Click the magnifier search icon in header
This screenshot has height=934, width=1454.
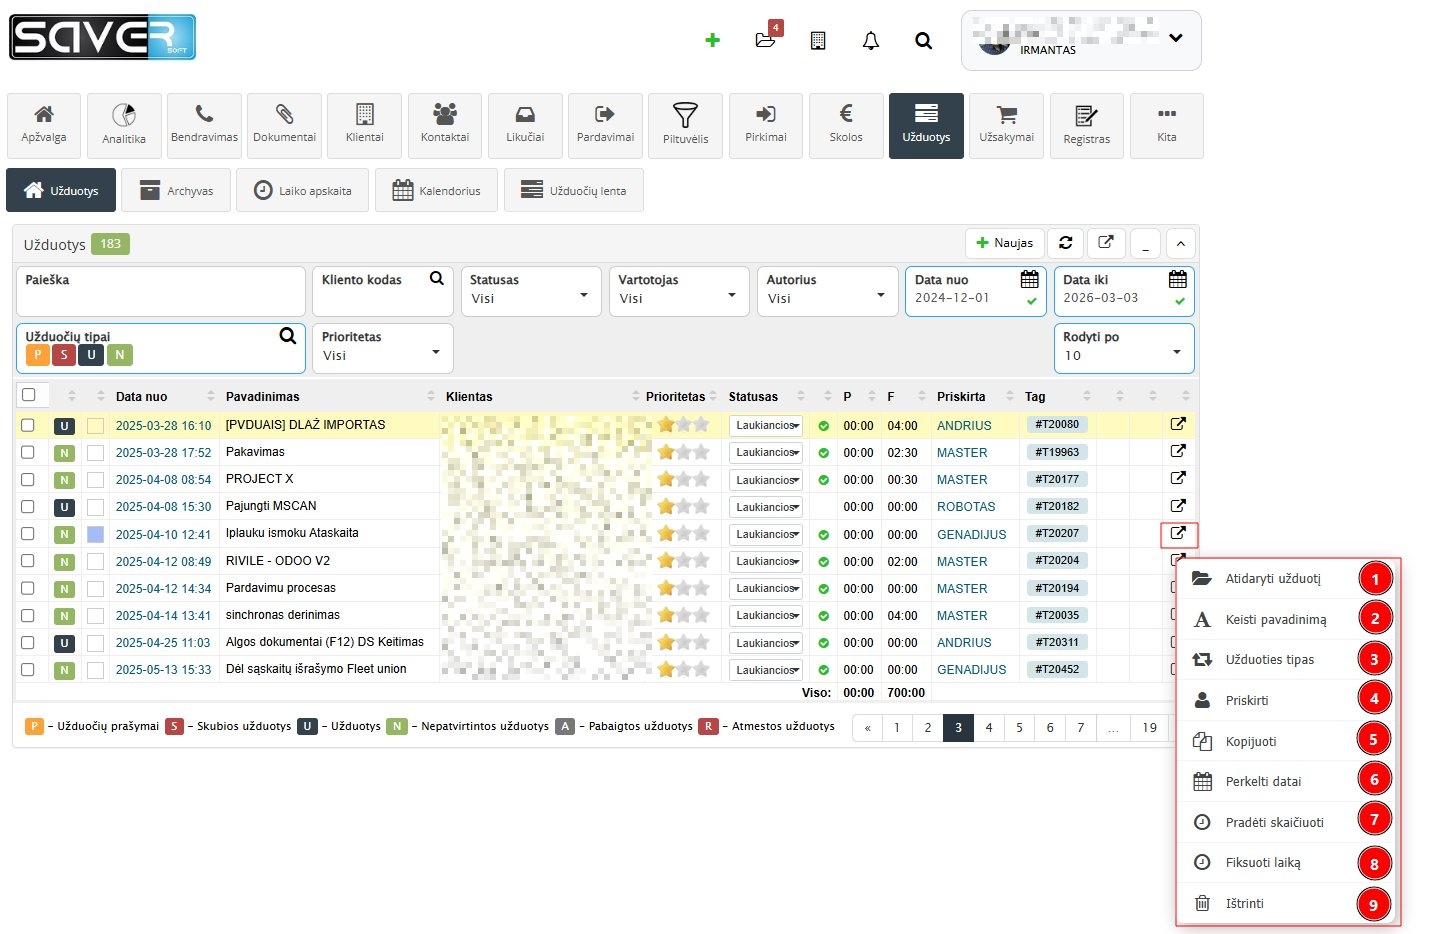923,41
